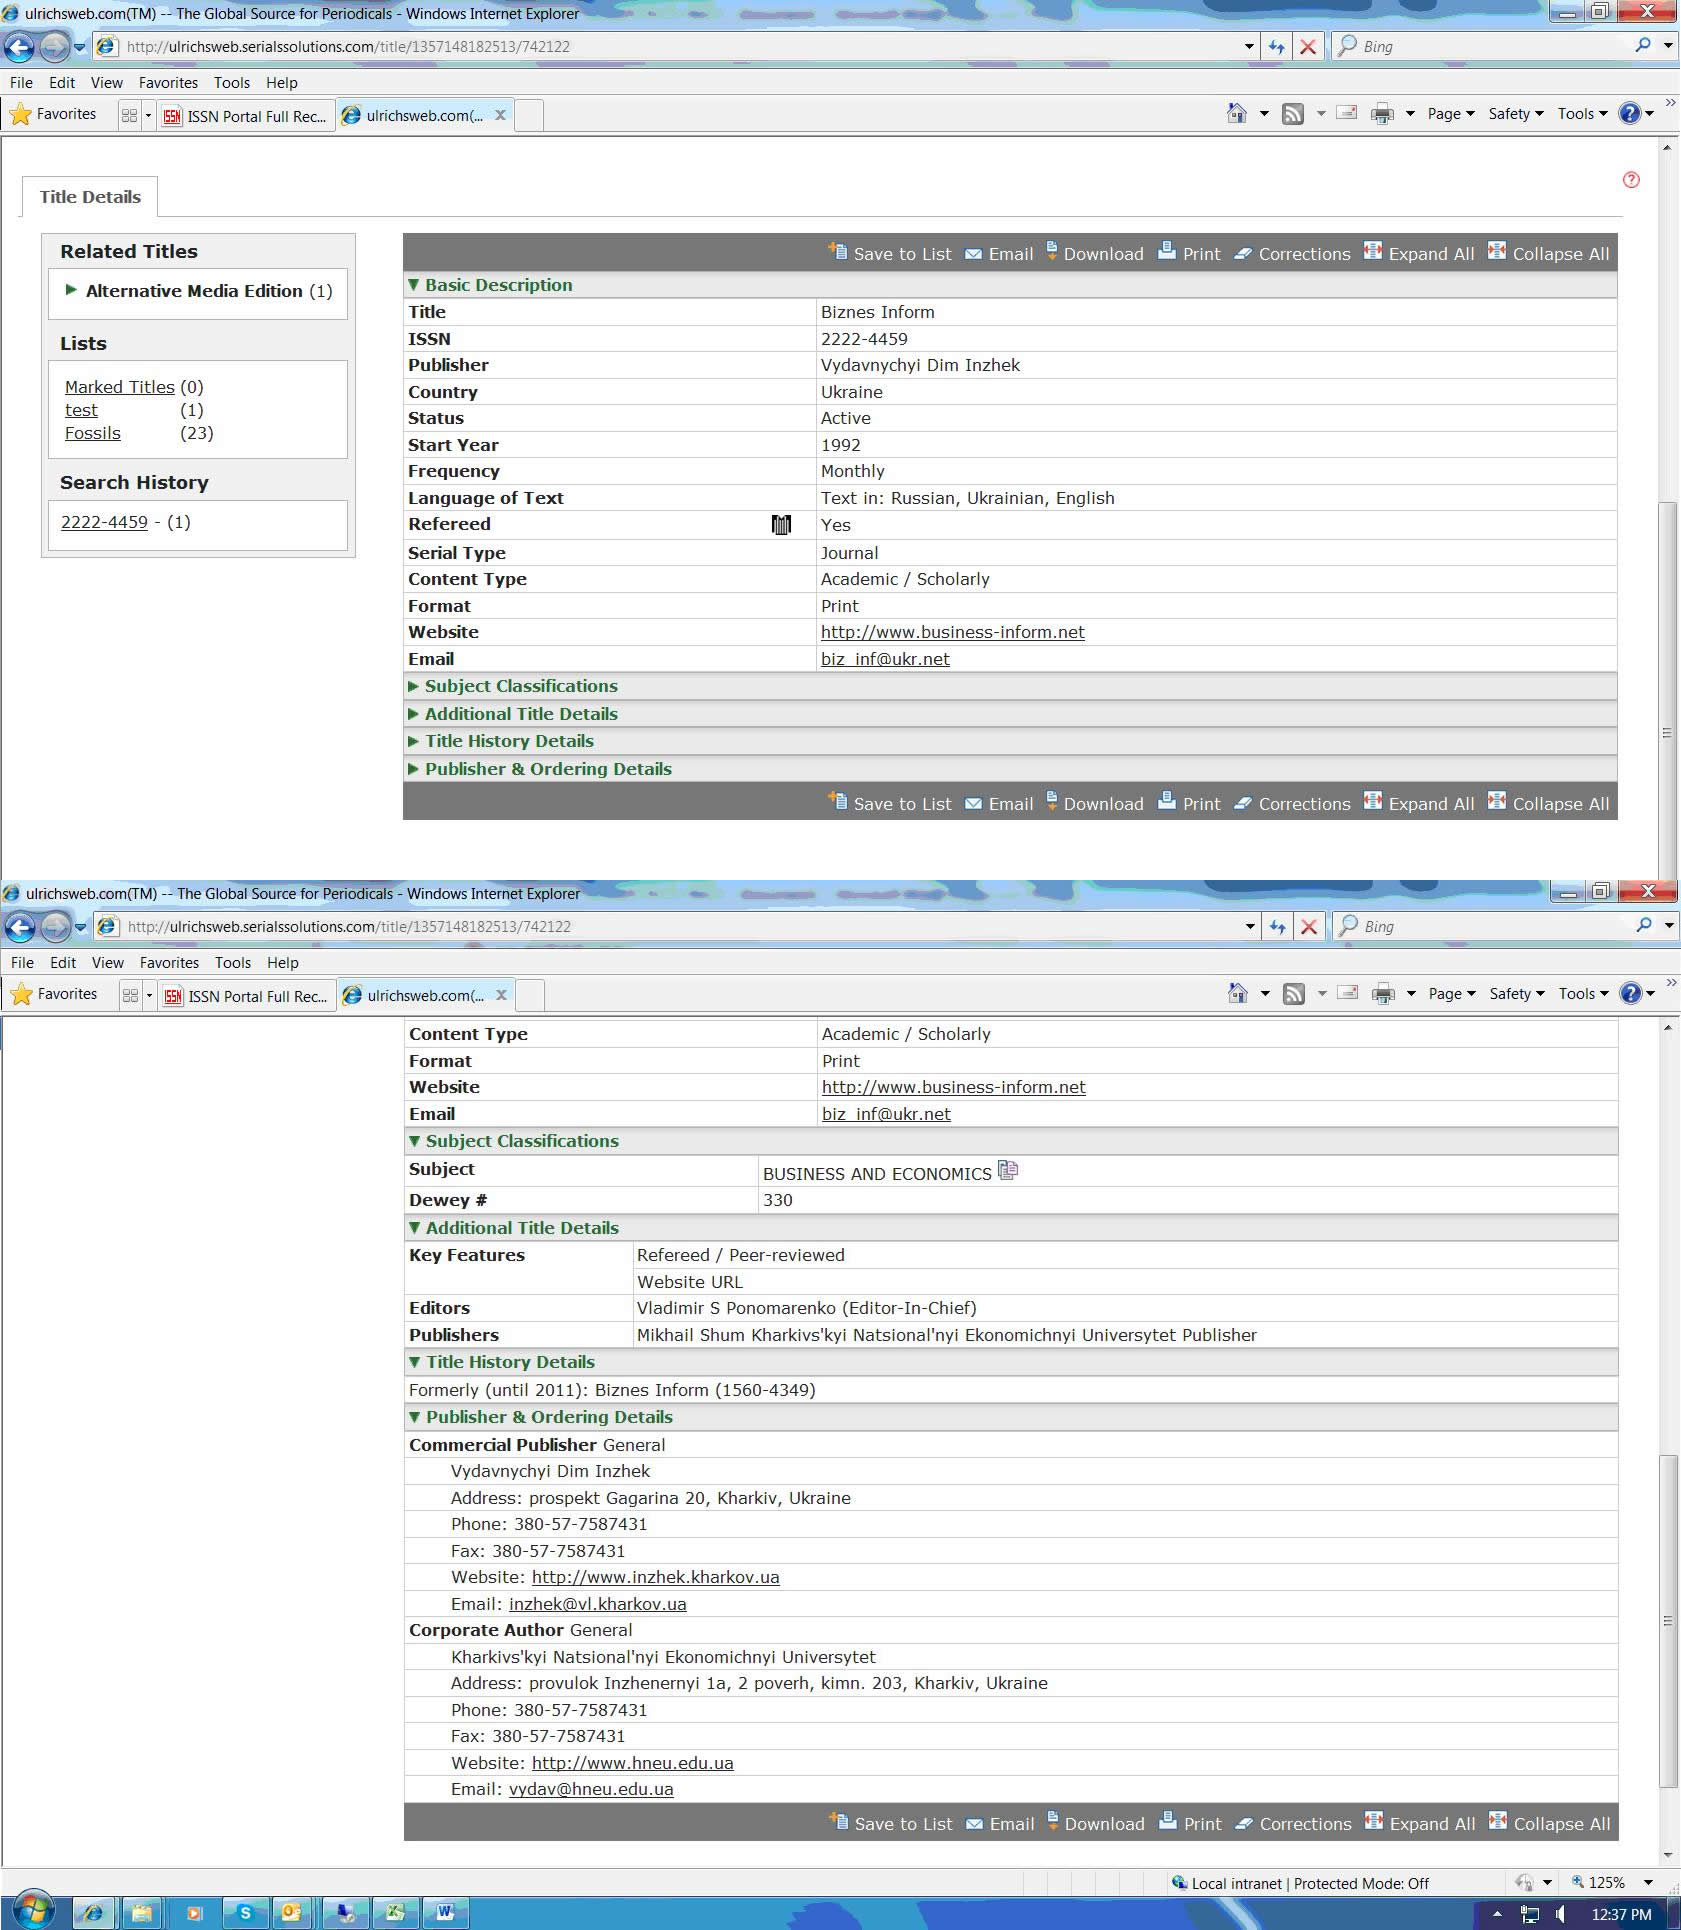Open Excel from the Windows taskbar
The image size is (1681, 1930).
[395, 1913]
